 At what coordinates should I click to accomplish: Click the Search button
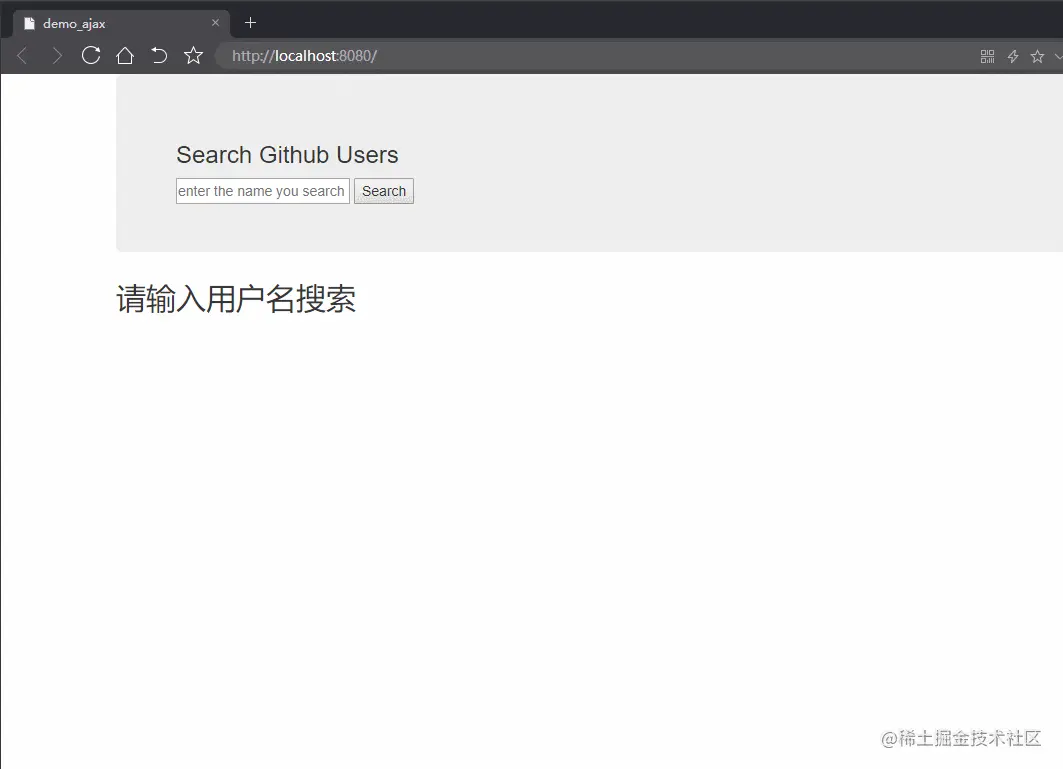383,191
